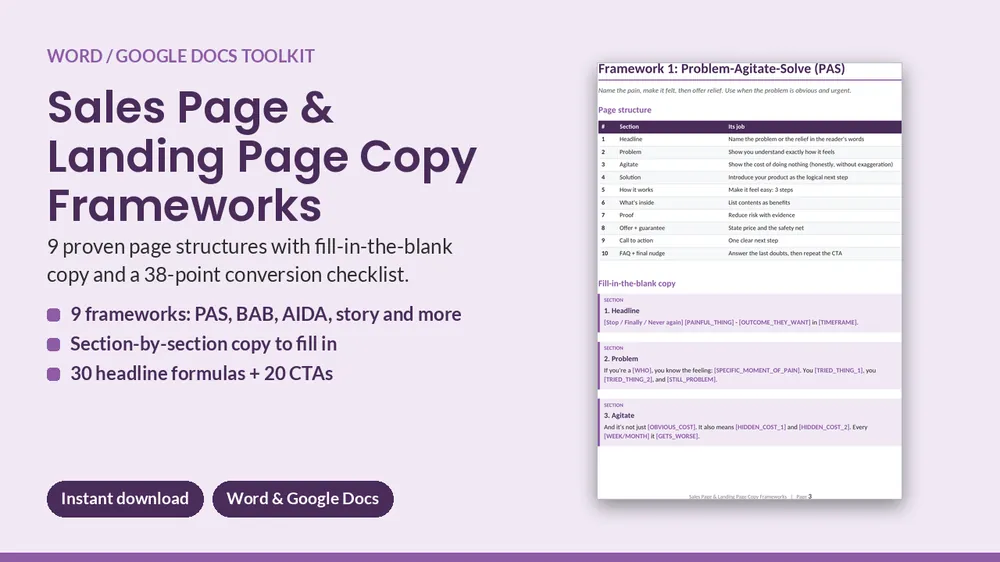Select the 'Headline' cell in table row 1
1000x562 pixels.
631,139
